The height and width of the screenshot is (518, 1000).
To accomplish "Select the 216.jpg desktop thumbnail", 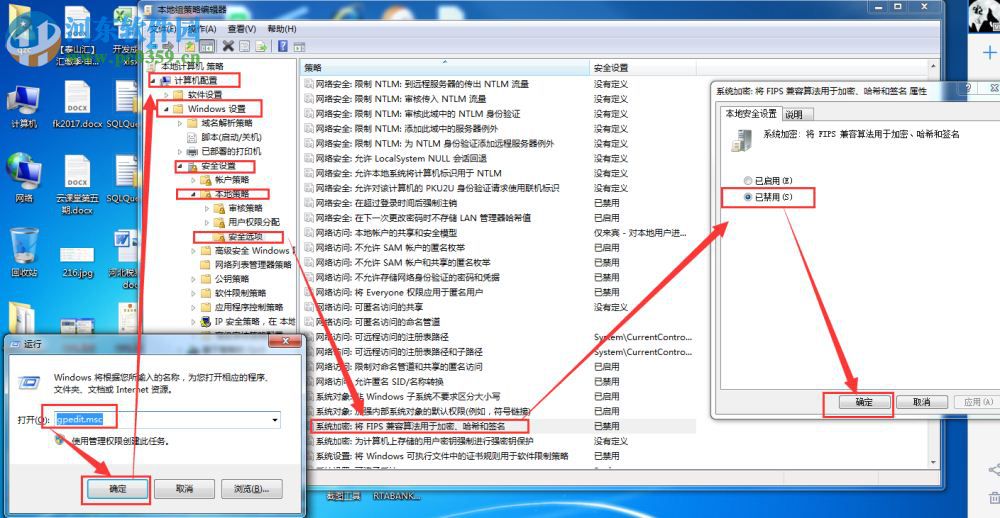I will (78, 260).
